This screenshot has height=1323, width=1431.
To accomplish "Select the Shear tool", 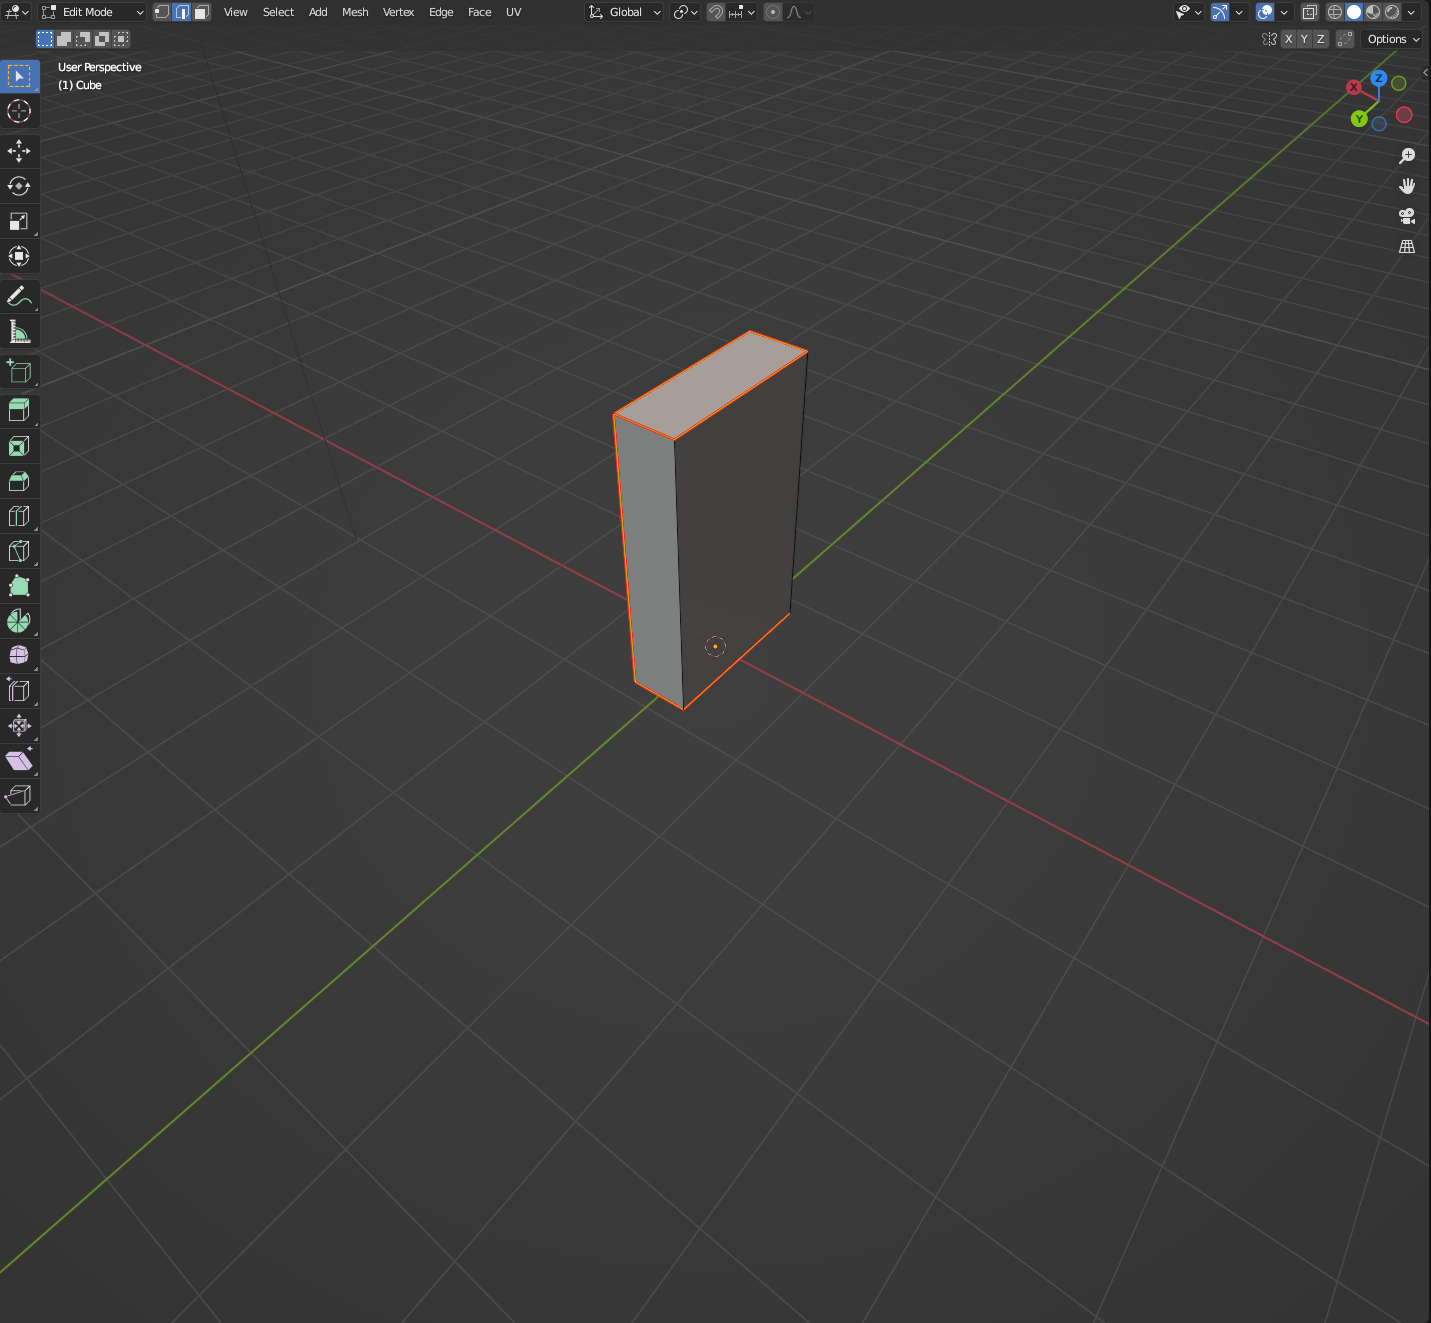I will [x=19, y=761].
